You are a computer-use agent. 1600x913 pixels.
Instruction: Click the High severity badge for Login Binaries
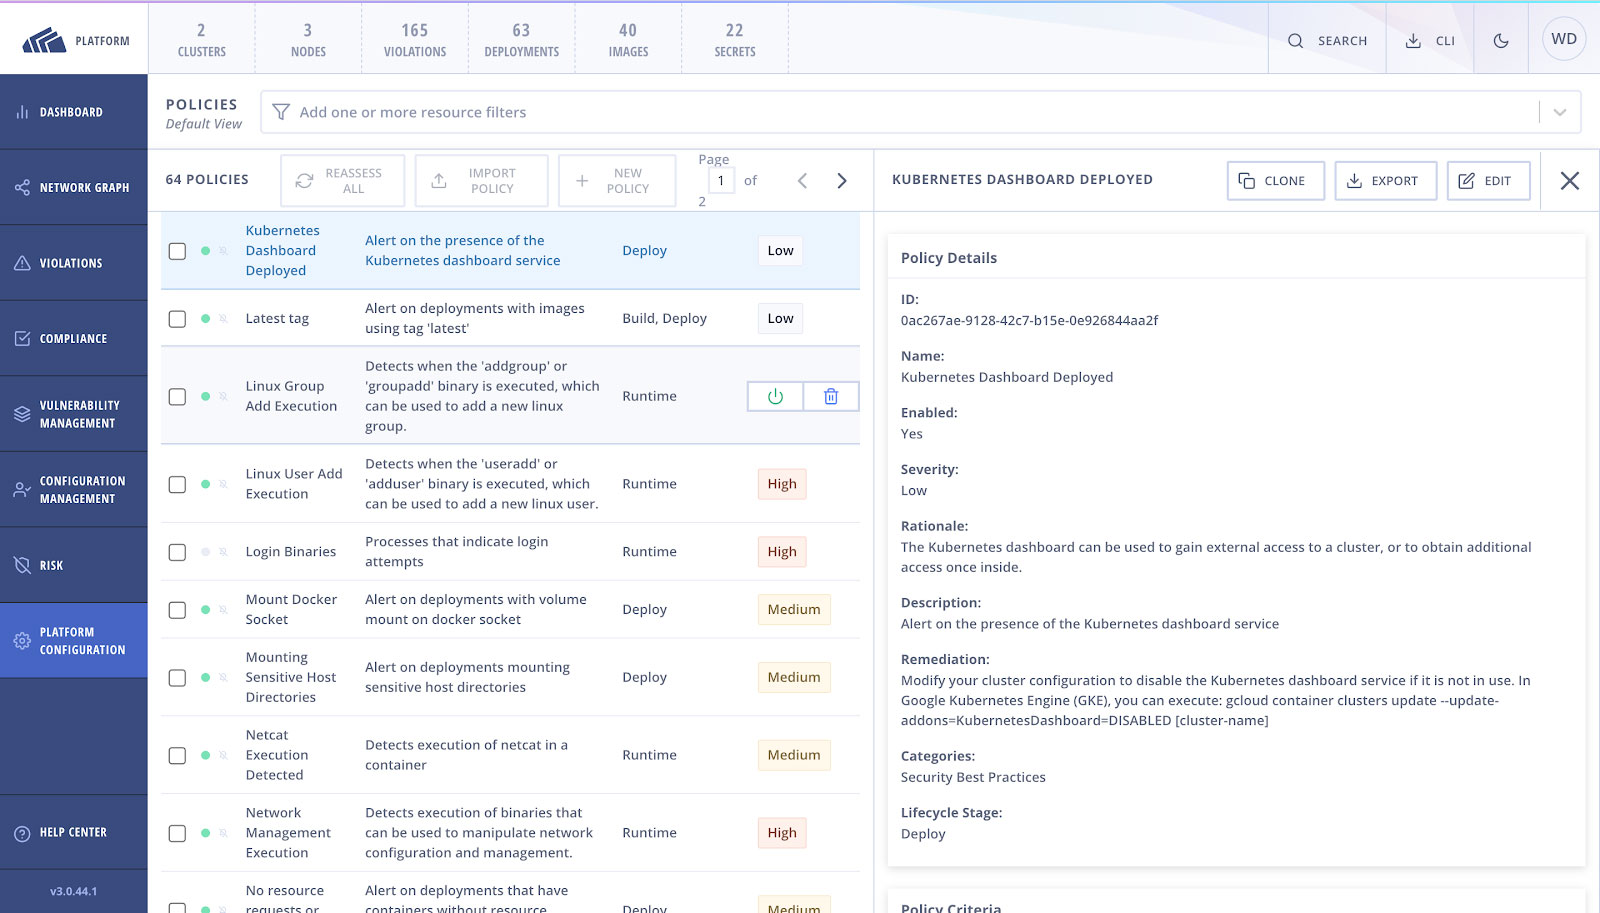[782, 552]
